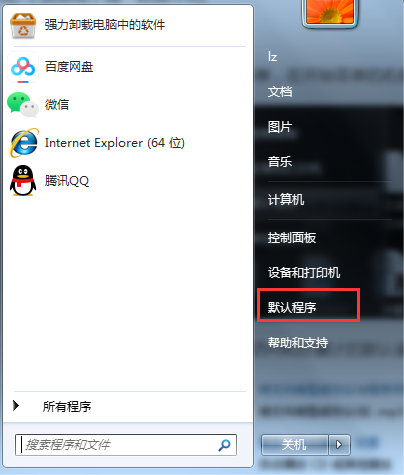Launch Internet Explorer (64 位) icon
This screenshot has height=475, width=404.
coord(24,143)
